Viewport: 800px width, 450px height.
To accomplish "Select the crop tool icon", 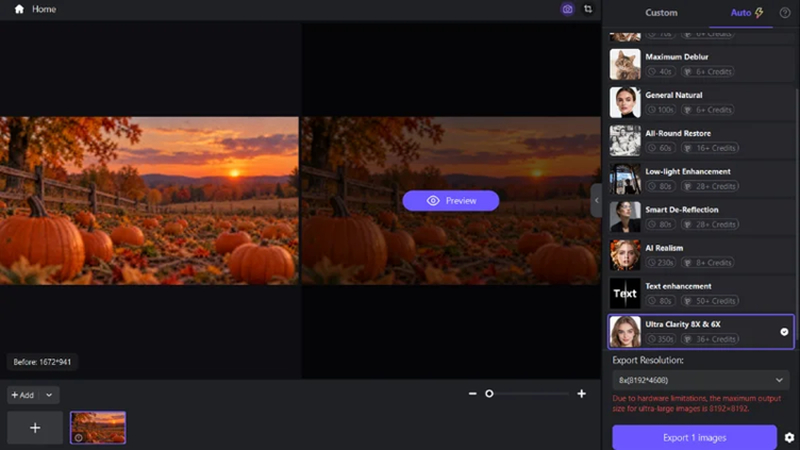I will 588,9.
